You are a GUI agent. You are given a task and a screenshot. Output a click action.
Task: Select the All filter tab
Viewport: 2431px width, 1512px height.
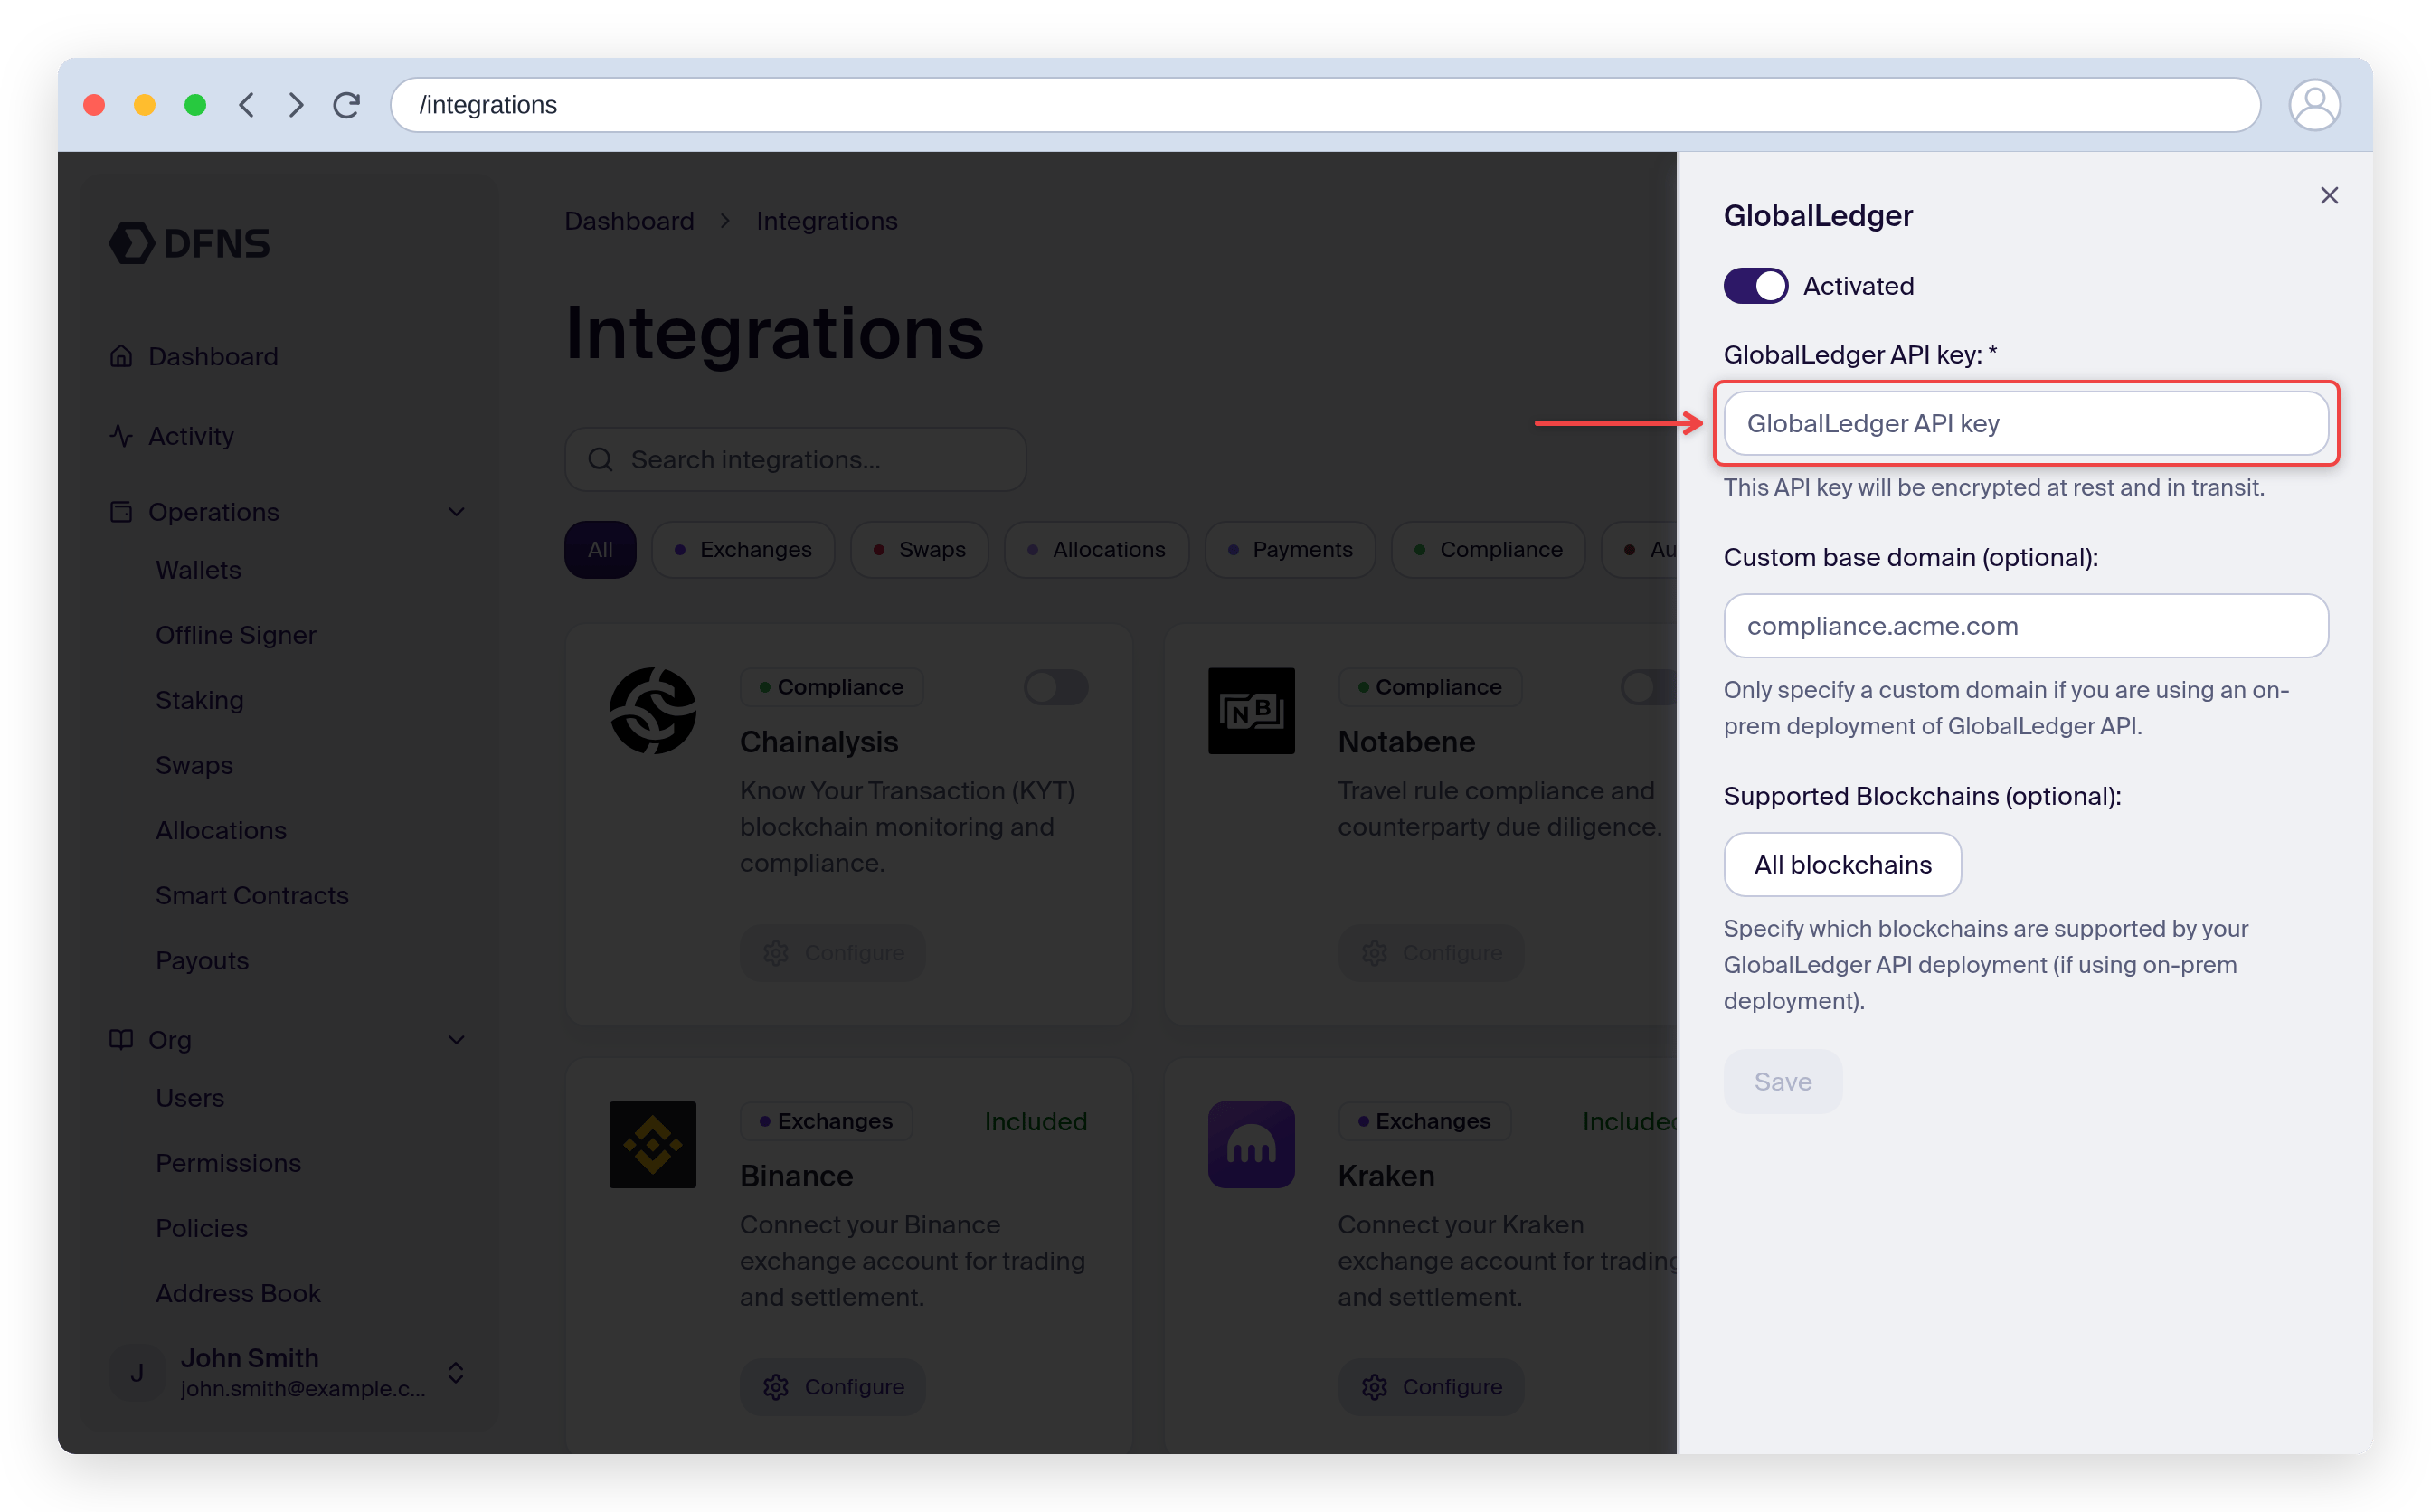click(600, 550)
